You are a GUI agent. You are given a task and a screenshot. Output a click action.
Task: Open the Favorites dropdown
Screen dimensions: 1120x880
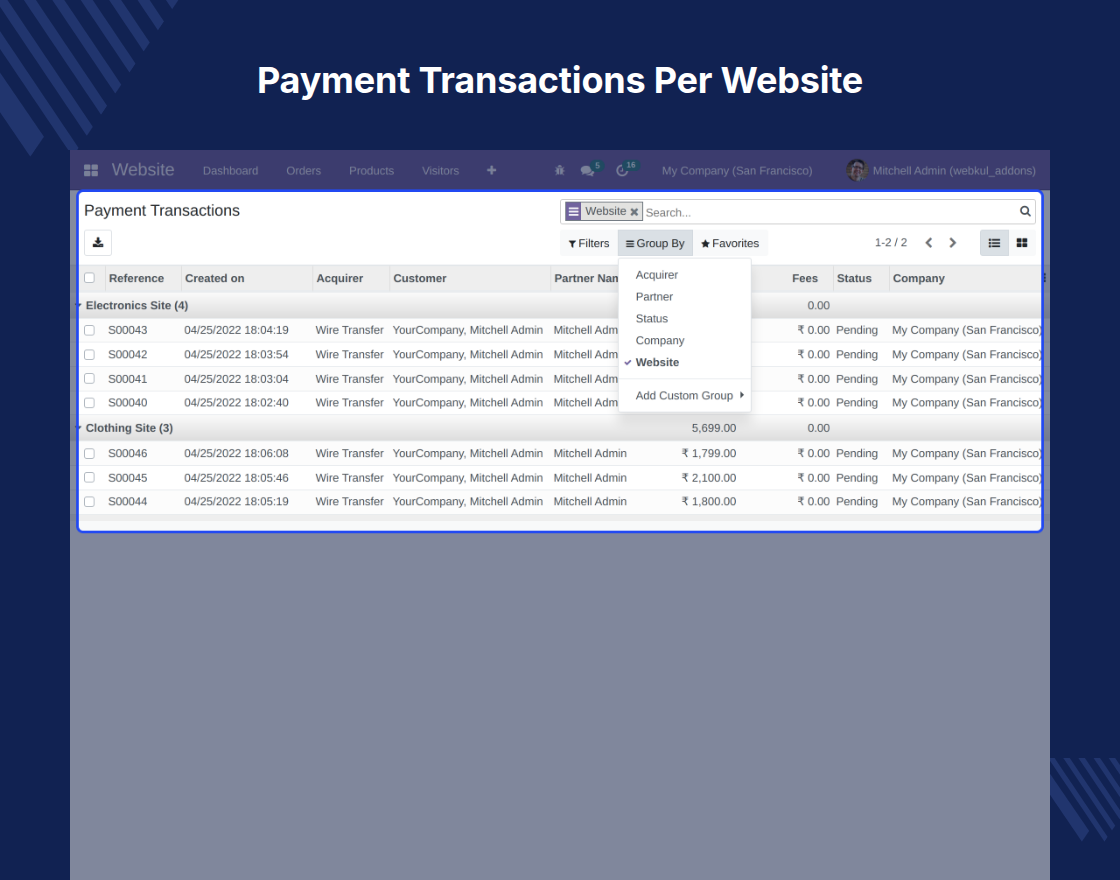tap(730, 243)
